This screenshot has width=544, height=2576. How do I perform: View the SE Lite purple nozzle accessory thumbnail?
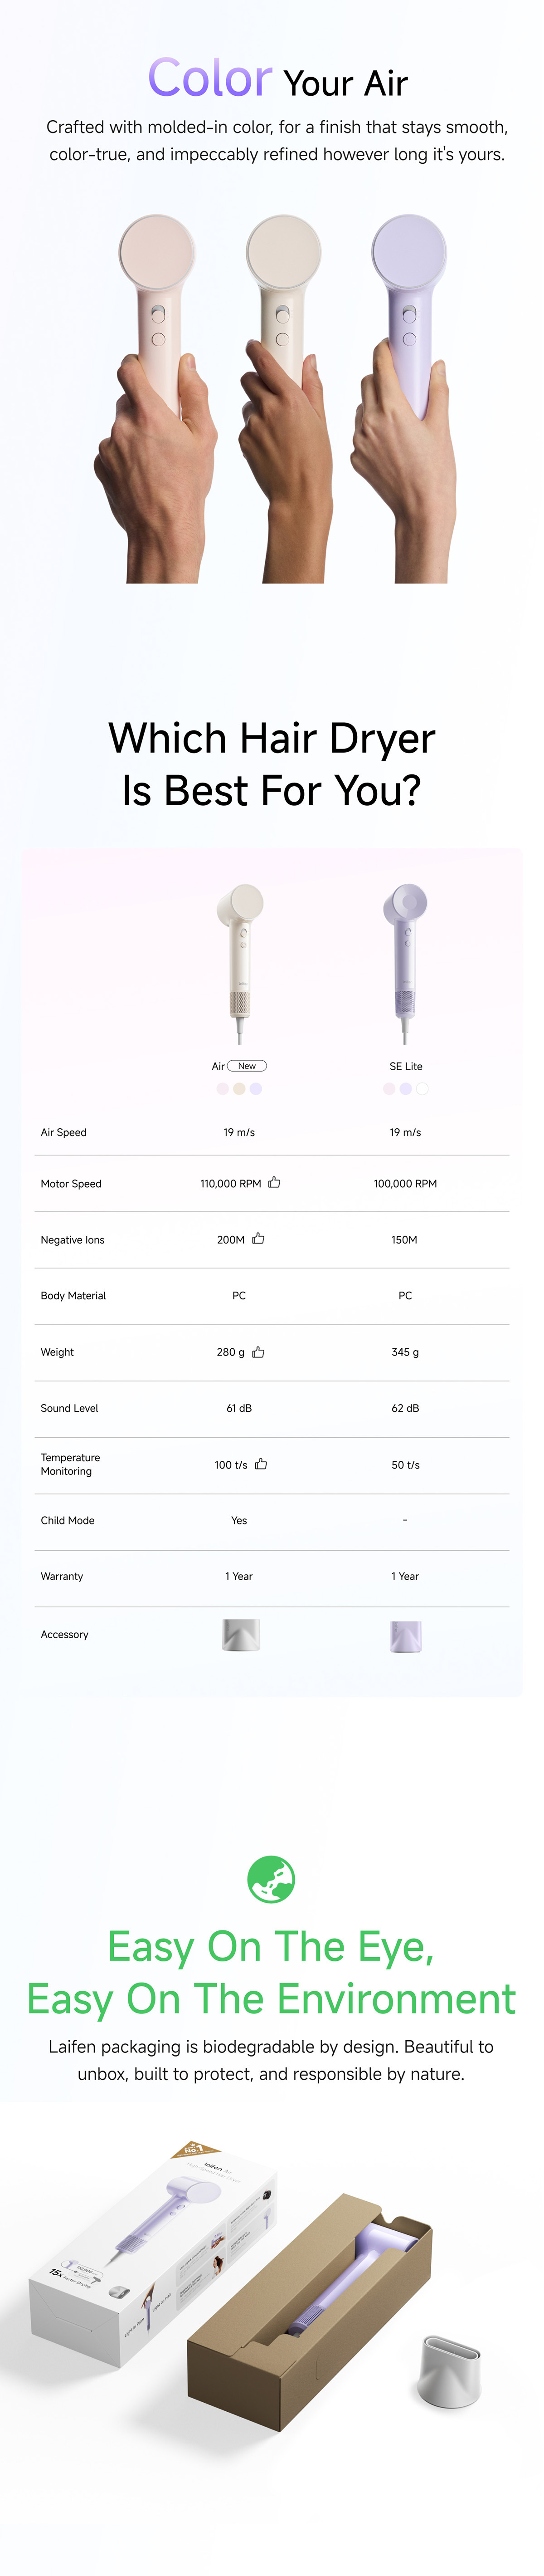(405, 1635)
